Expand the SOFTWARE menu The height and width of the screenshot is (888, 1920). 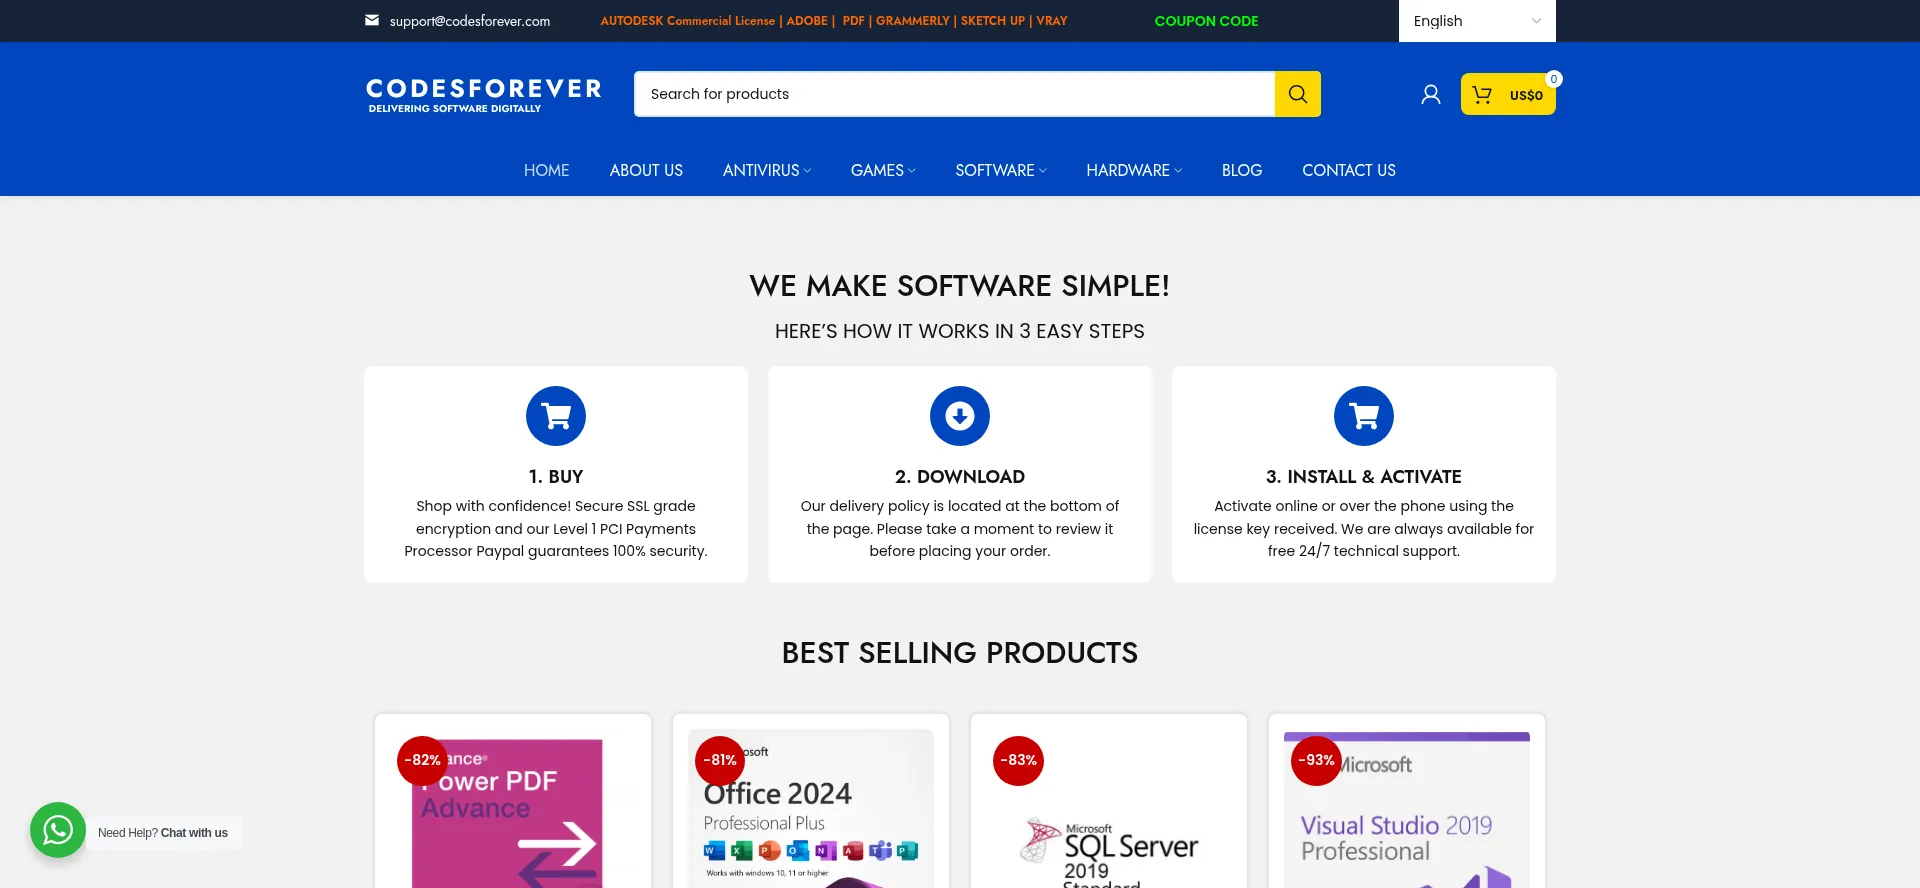click(x=1001, y=171)
